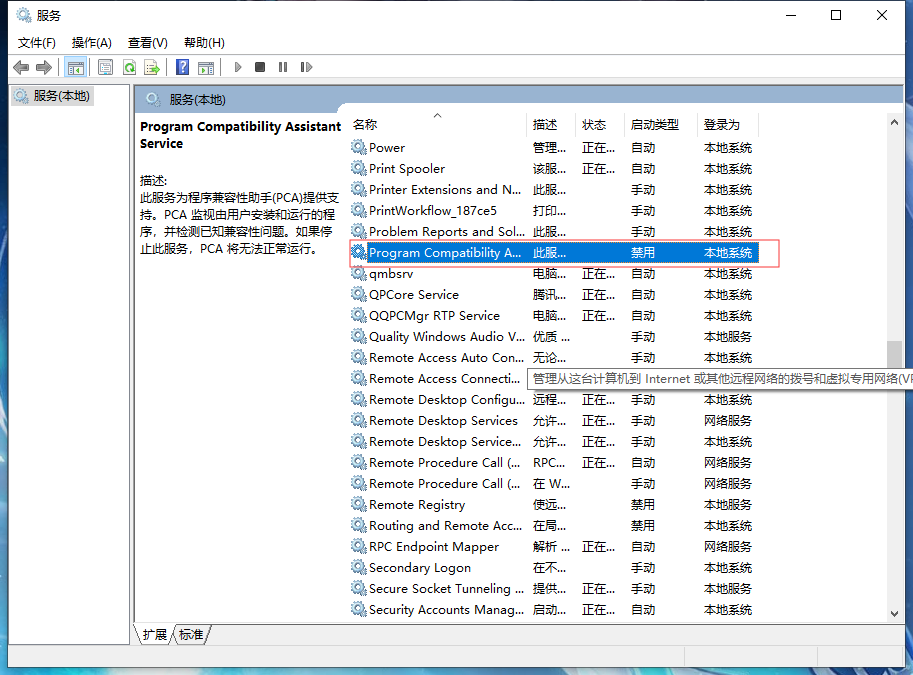The height and width of the screenshot is (675, 913).
Task: Open the 查看(V) menu
Action: coord(147,42)
